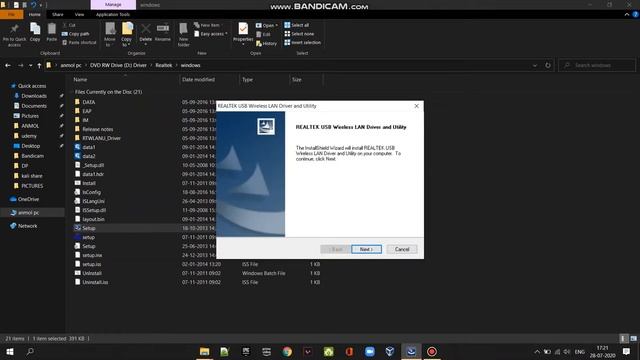Image resolution: width=640 pixels, height=360 pixels.
Task: Click Next in the Realtek installer
Action: click(x=366, y=249)
